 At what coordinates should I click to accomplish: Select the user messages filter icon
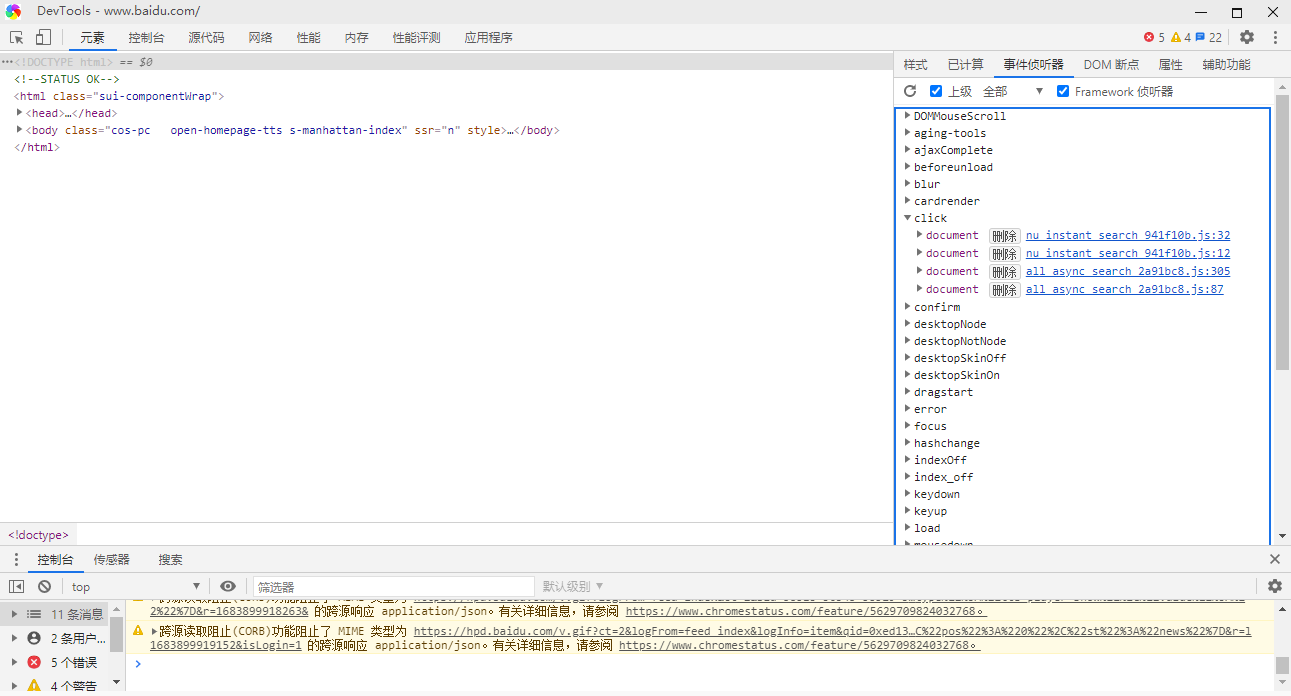34,638
